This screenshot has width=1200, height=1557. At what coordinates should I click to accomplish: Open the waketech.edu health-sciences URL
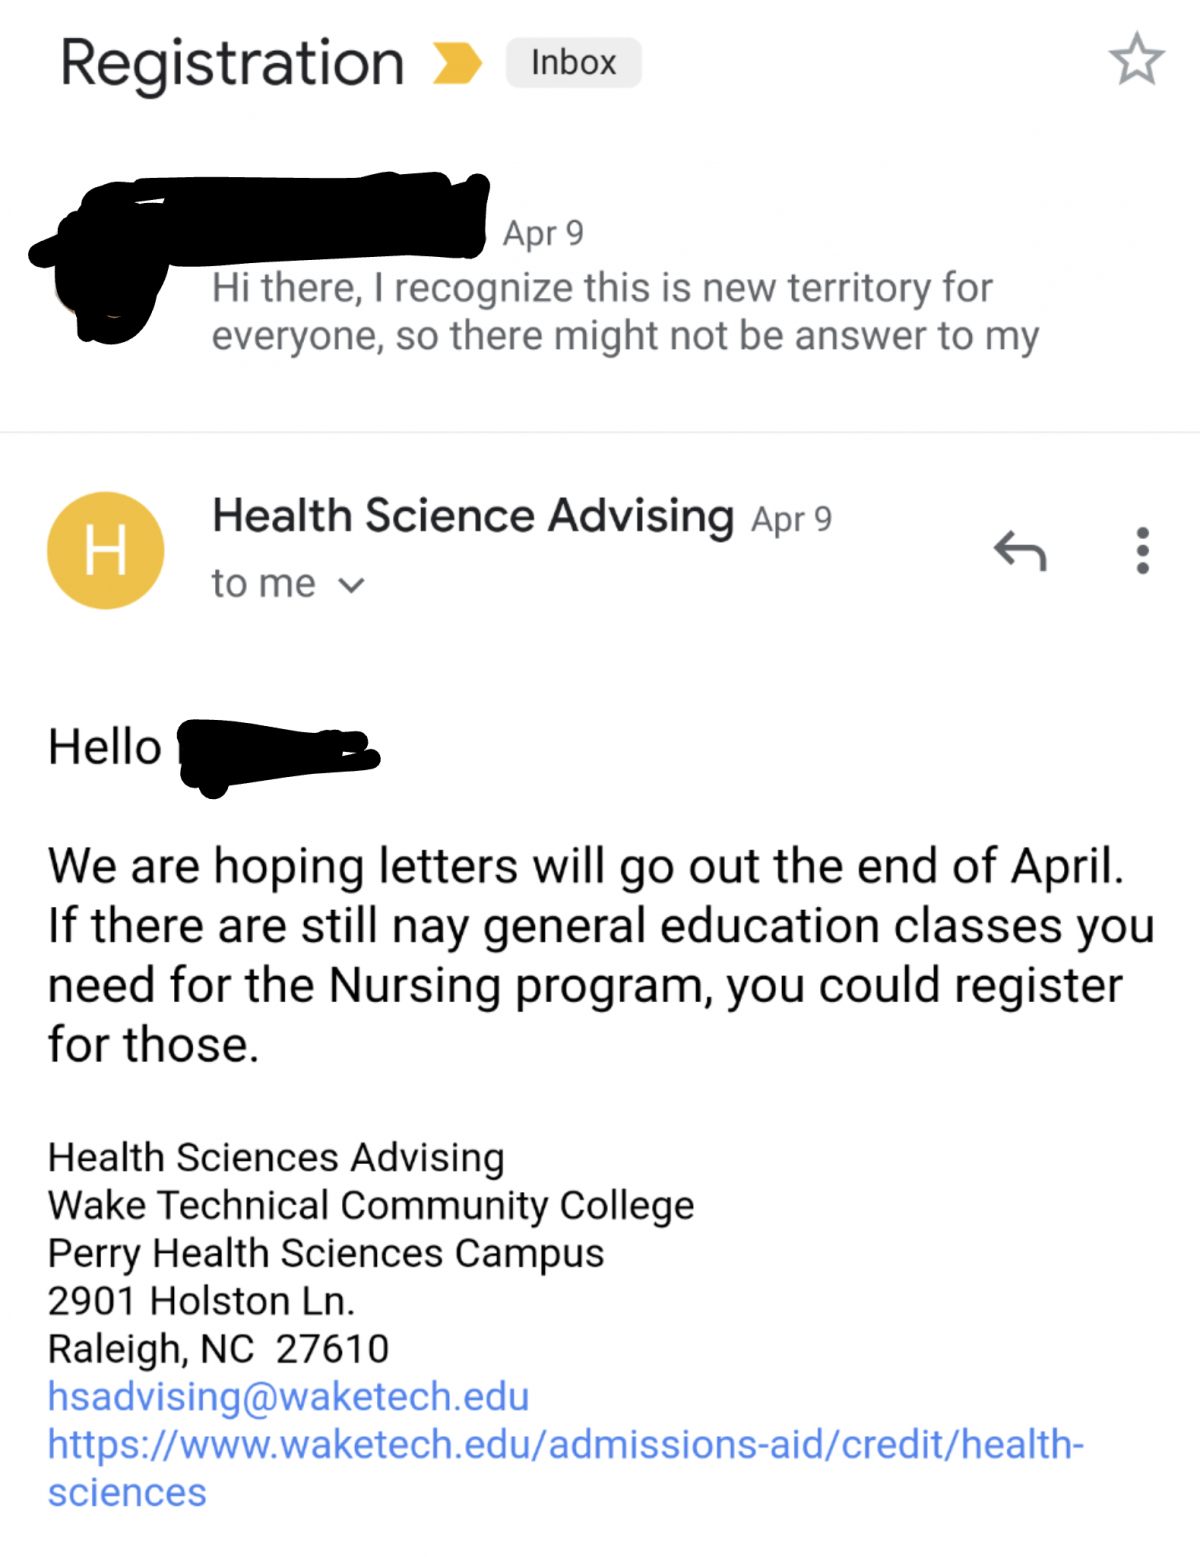coord(566,1468)
